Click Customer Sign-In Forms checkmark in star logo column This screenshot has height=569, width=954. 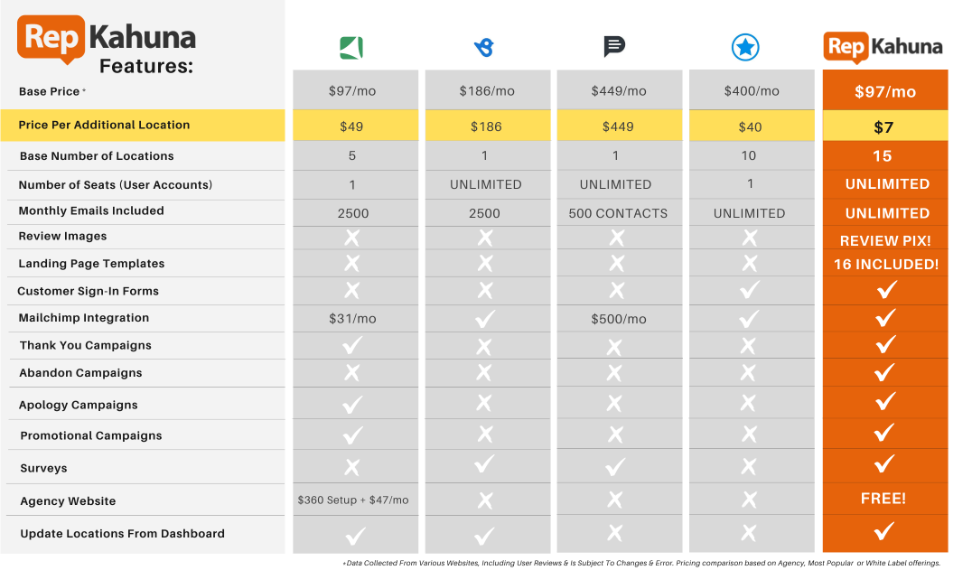750,290
